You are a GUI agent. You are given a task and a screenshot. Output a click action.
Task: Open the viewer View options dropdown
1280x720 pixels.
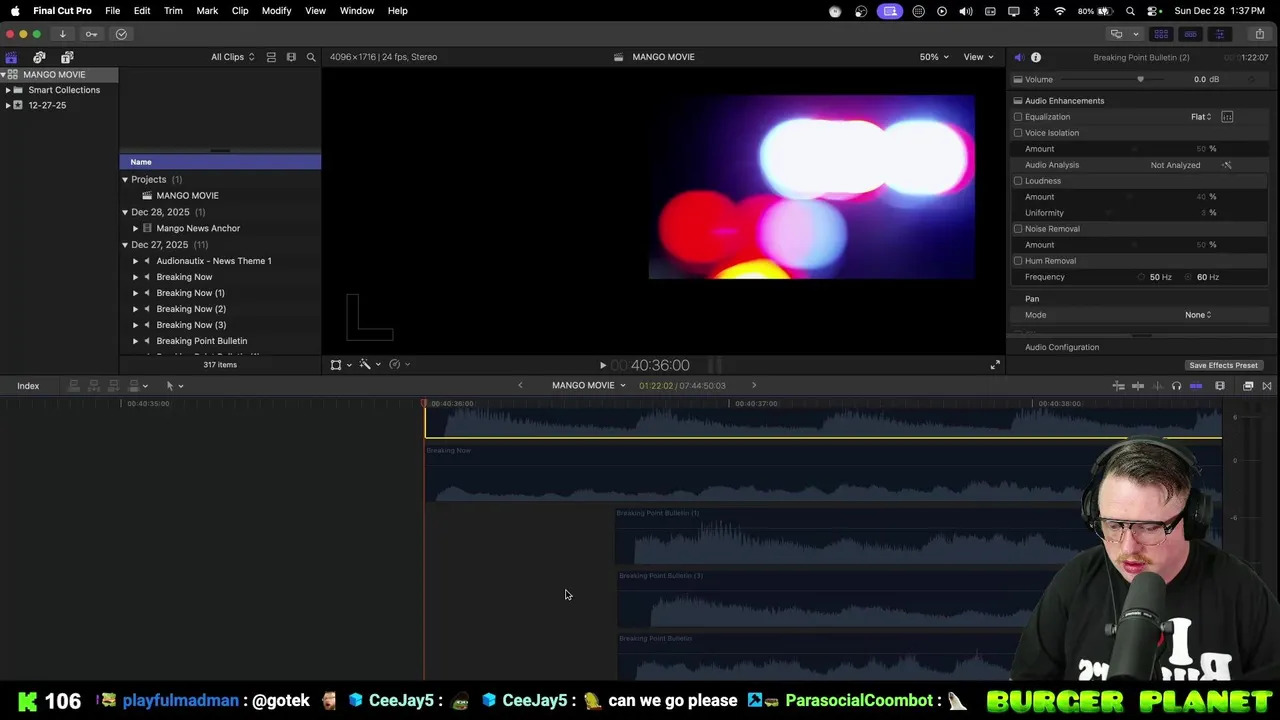[x=978, y=57]
